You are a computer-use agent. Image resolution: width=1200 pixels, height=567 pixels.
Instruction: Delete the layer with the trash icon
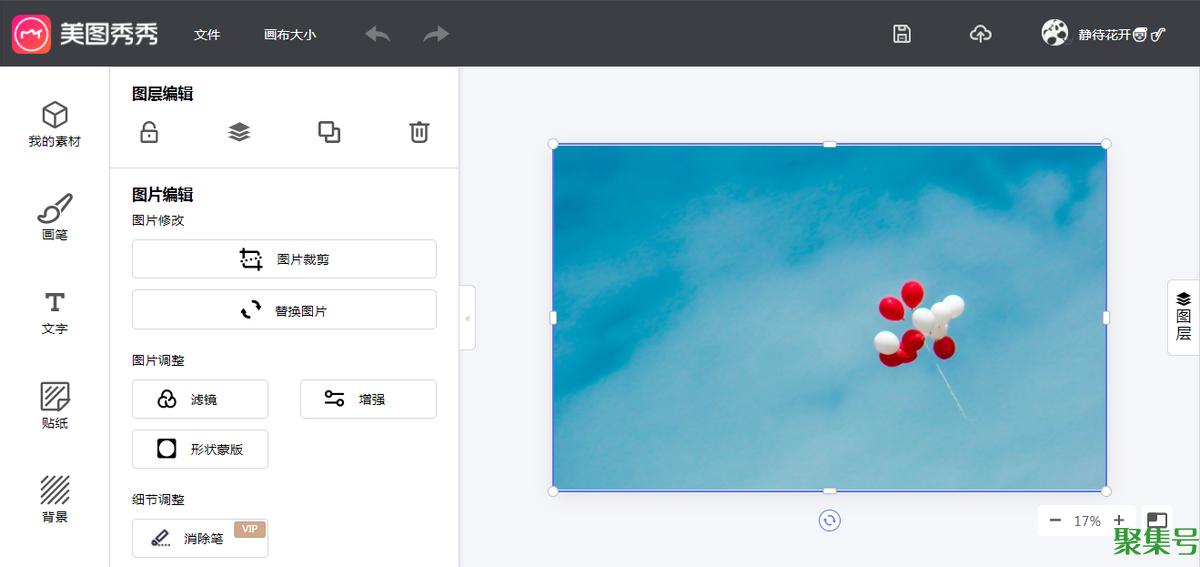click(419, 132)
